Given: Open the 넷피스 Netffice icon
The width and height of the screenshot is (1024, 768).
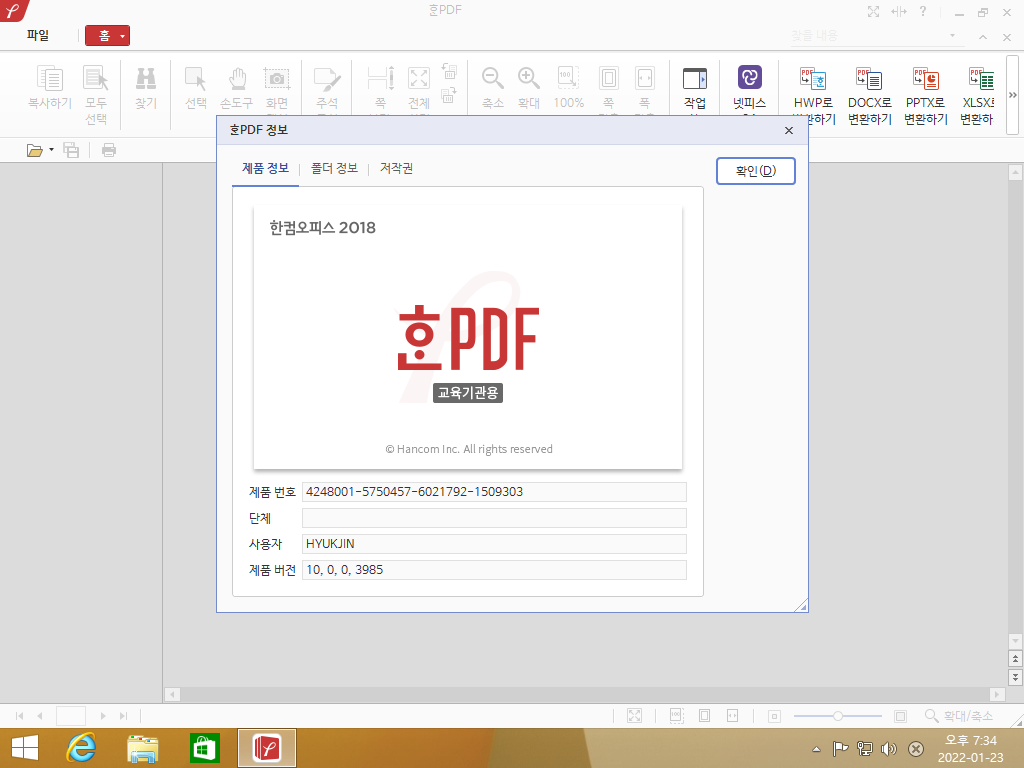Looking at the screenshot, I should 750,77.
